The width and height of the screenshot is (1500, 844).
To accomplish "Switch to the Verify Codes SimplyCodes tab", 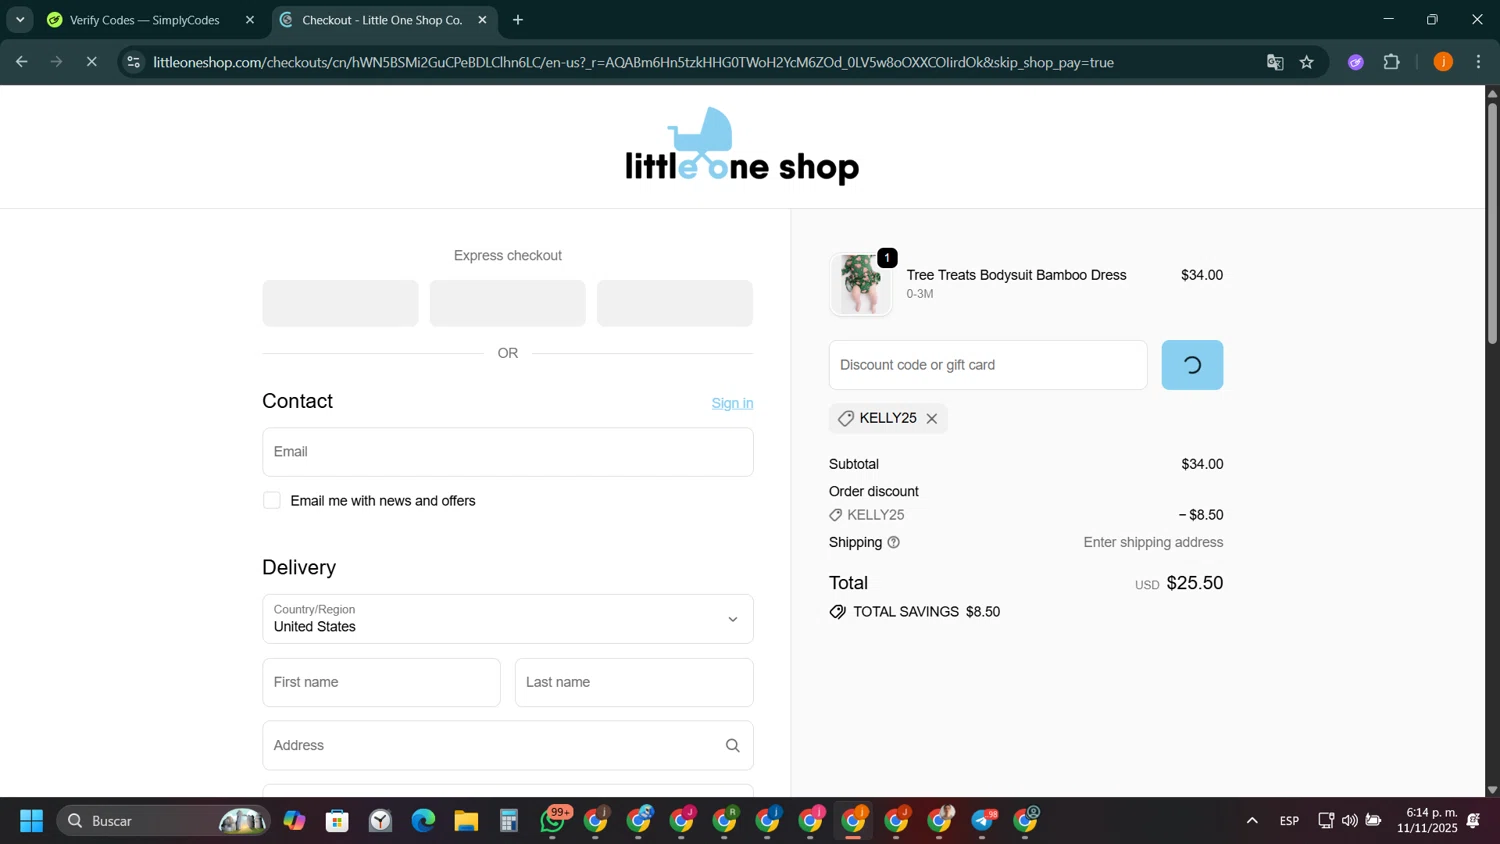I will pos(145,20).
